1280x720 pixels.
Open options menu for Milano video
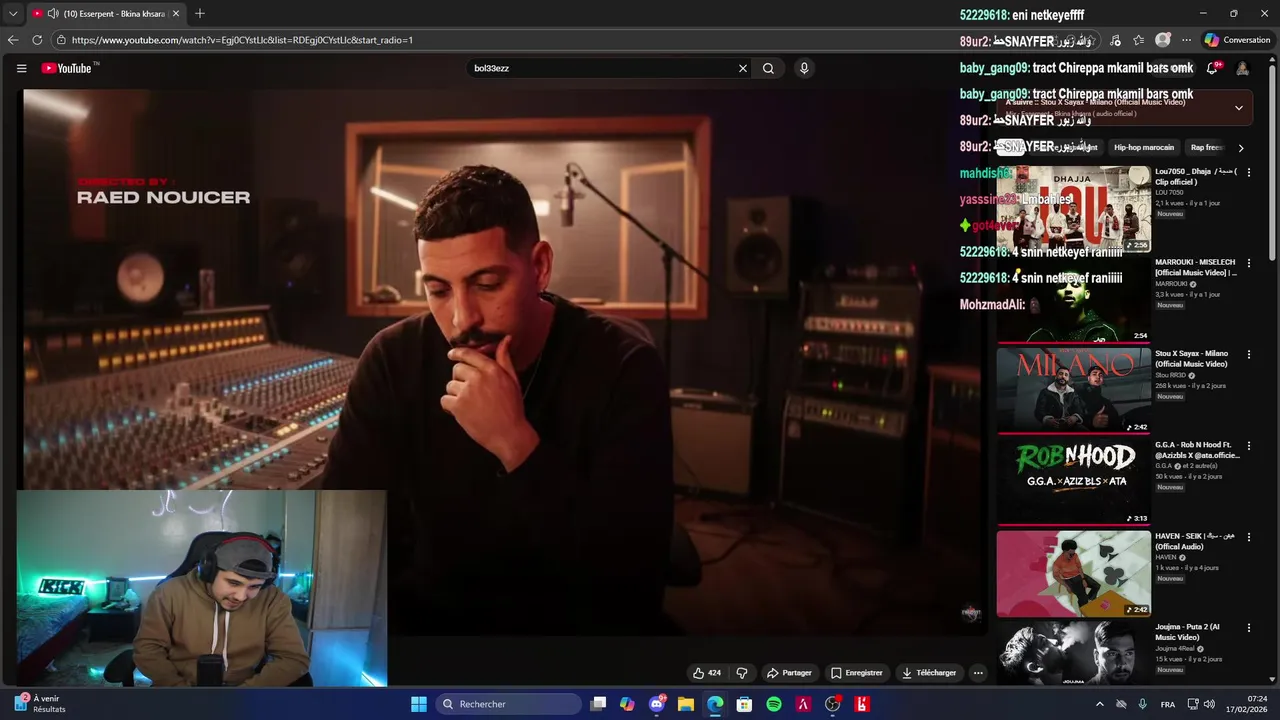[x=1248, y=354]
